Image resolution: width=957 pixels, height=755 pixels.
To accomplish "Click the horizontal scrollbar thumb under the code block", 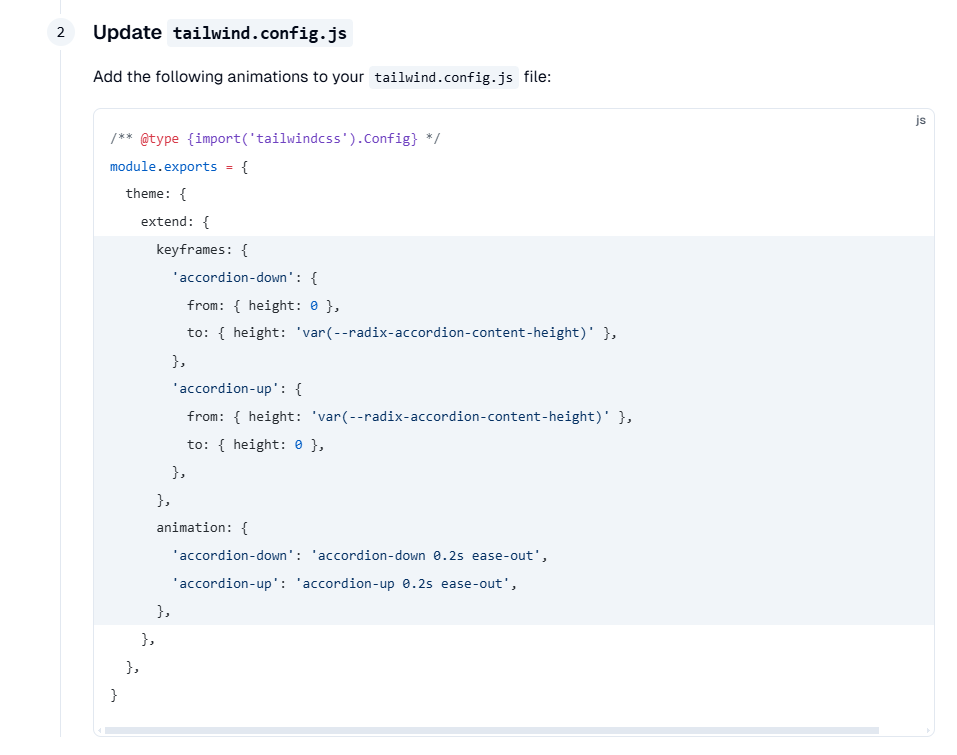I will click(491, 730).
